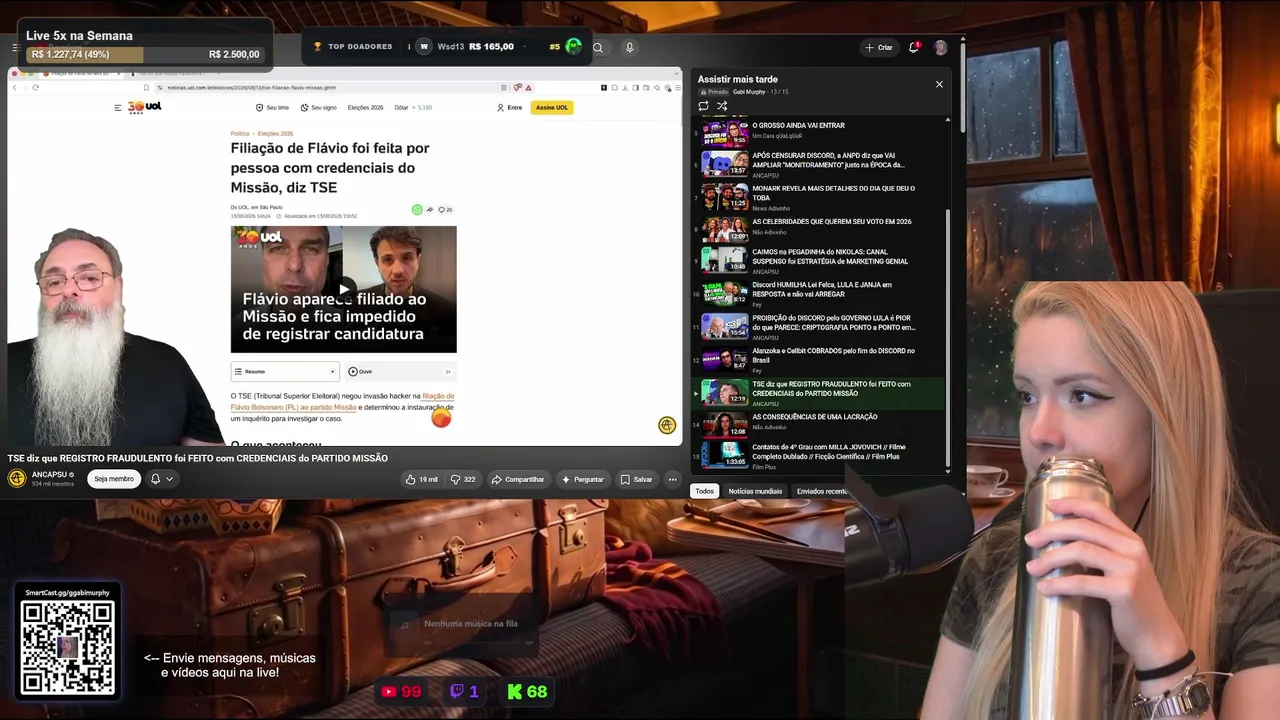This screenshot has width=1280, height=720.
Task: Click the UOL logo
Action: pos(144,106)
